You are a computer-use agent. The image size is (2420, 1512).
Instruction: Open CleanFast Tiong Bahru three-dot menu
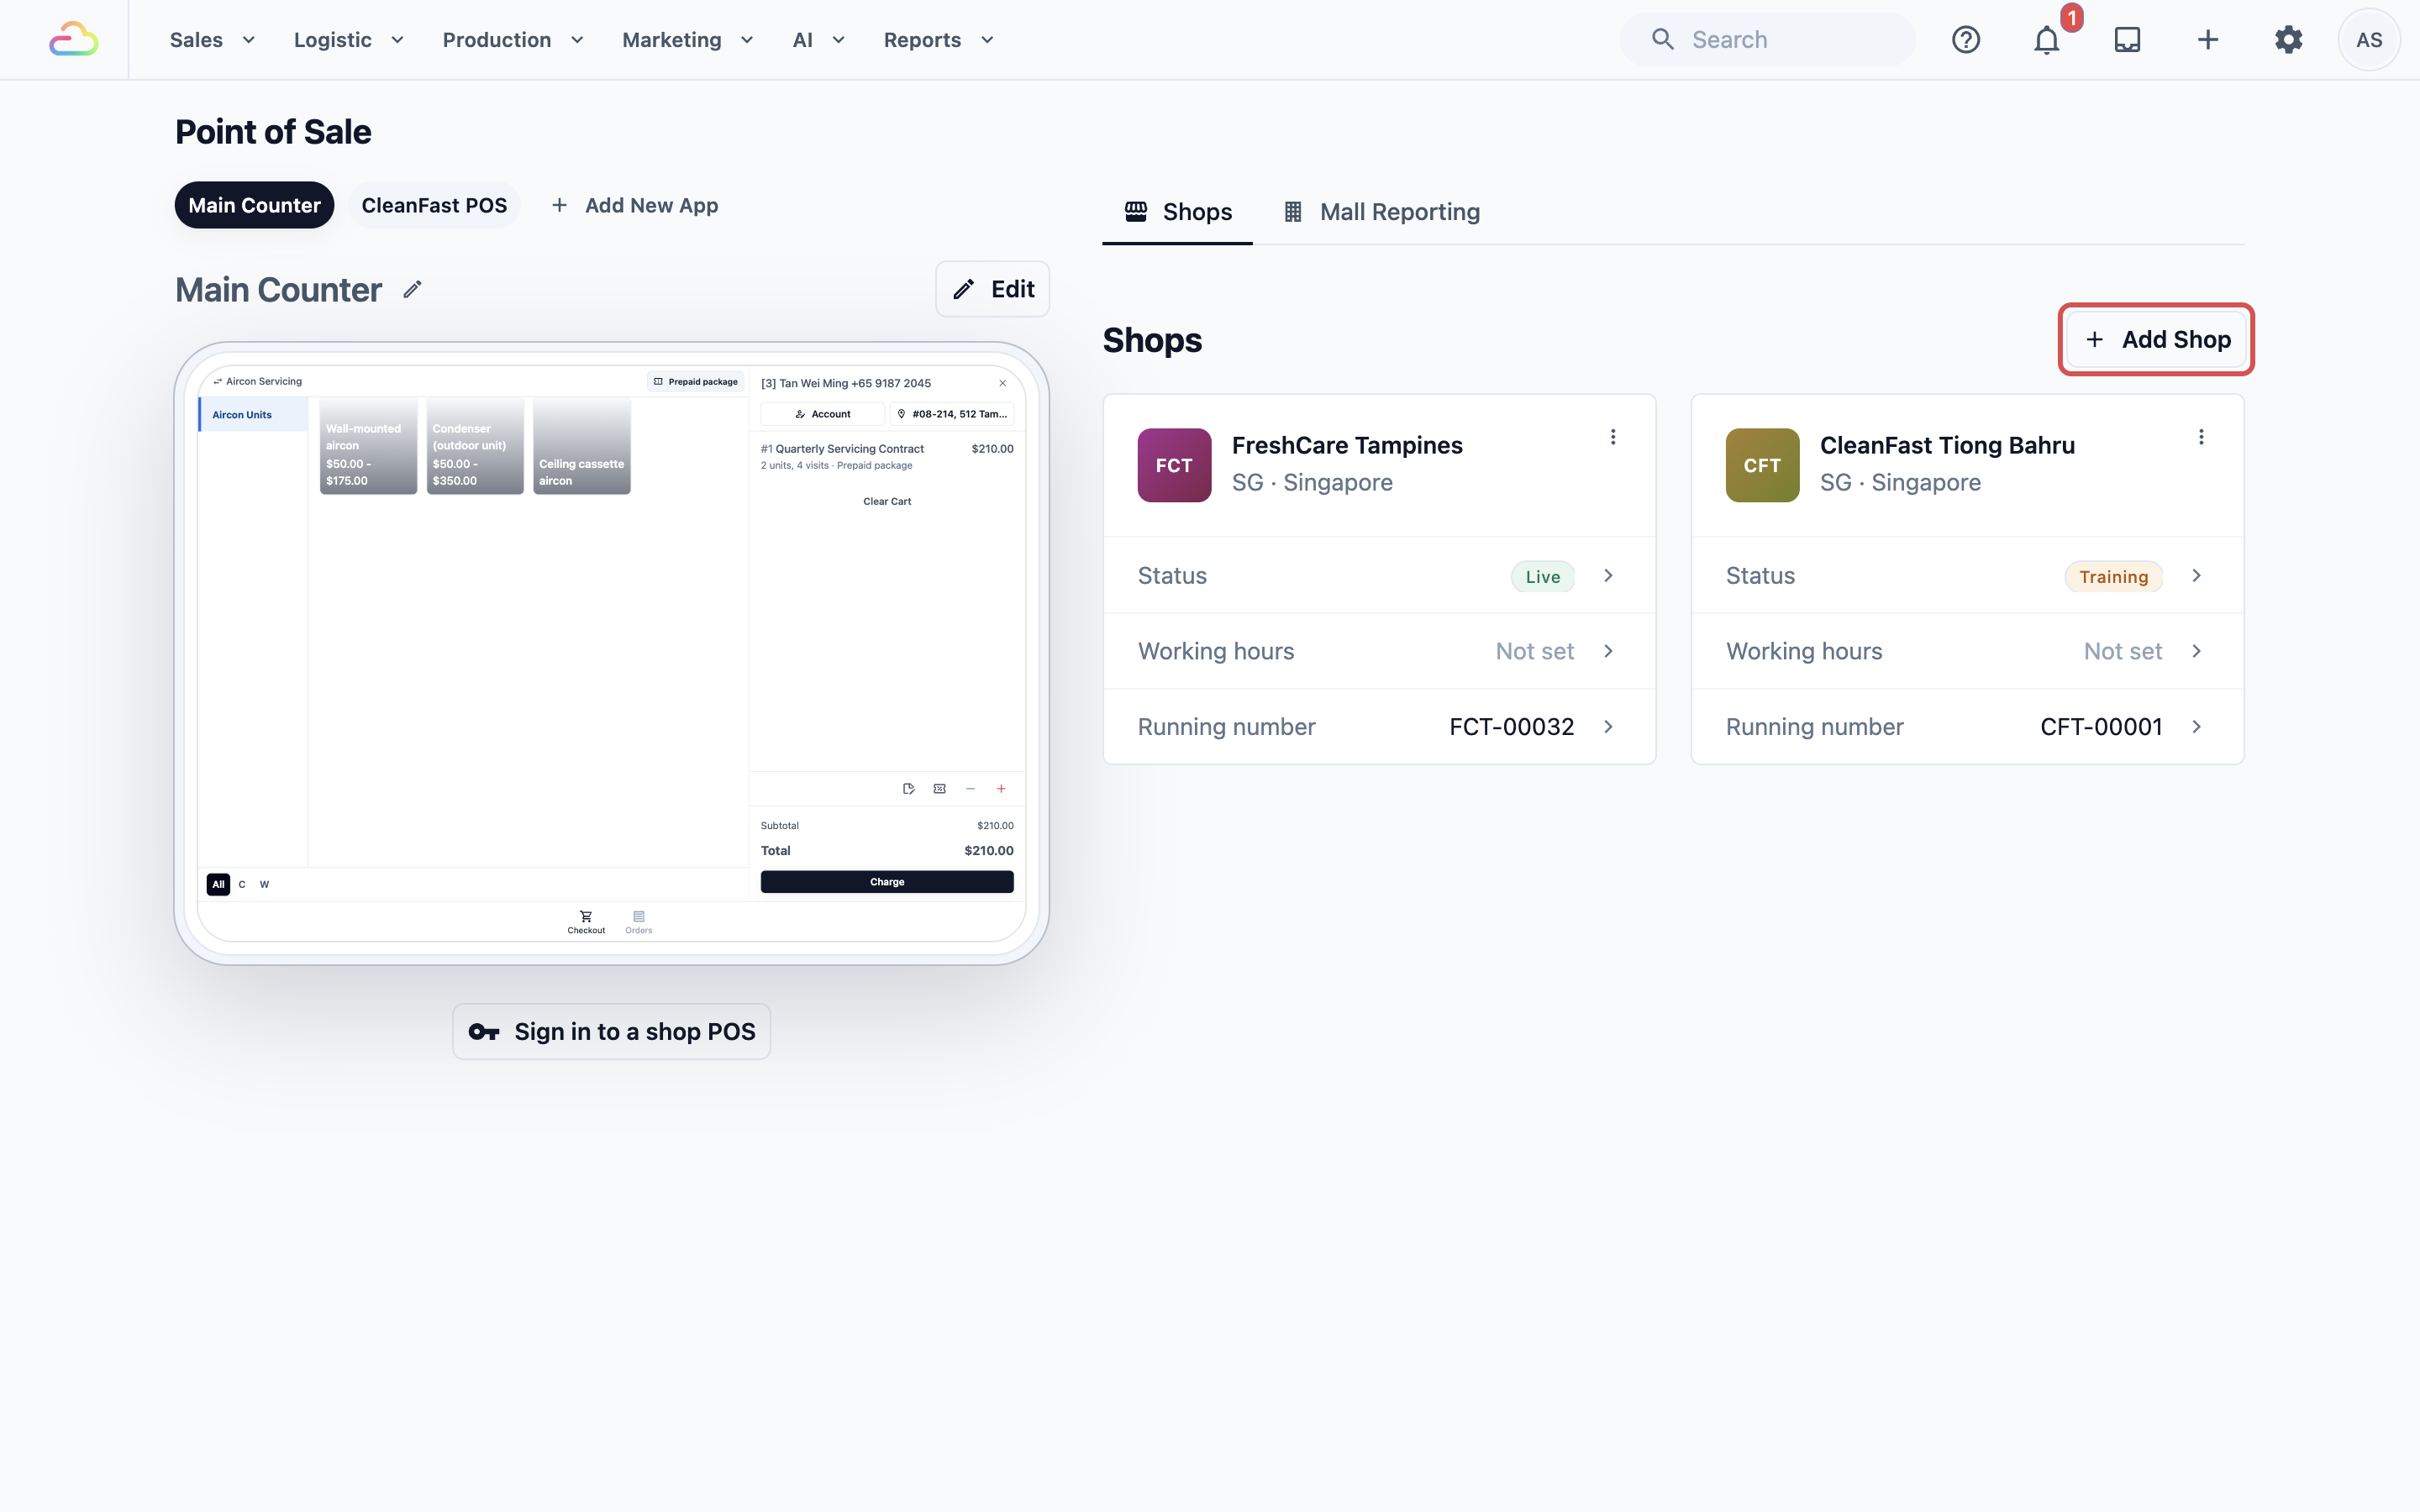click(2201, 437)
